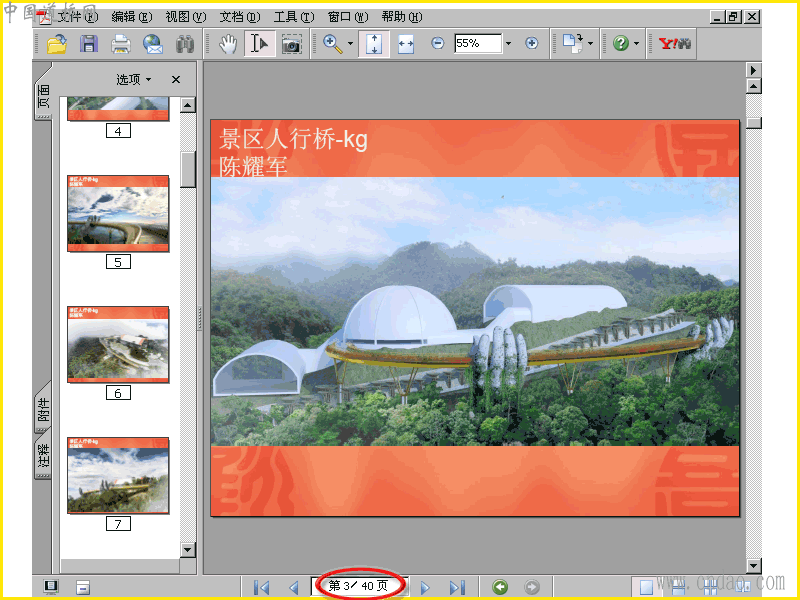
Task: Click the 55% zoom input field
Action: (x=478, y=43)
